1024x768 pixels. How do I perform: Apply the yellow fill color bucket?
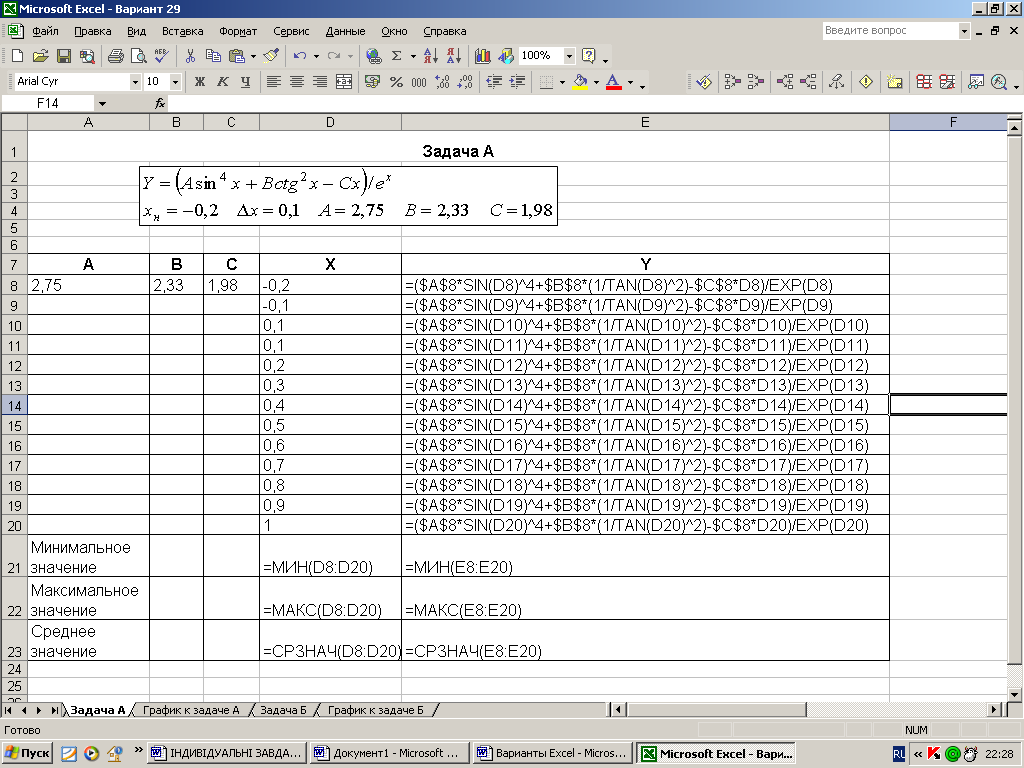(580, 82)
